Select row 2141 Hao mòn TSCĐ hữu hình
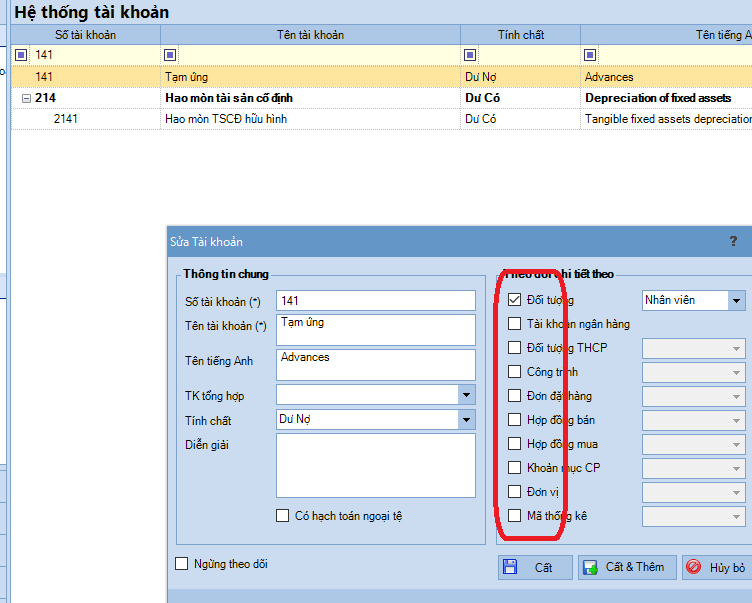The width and height of the screenshot is (752, 603). [381, 119]
